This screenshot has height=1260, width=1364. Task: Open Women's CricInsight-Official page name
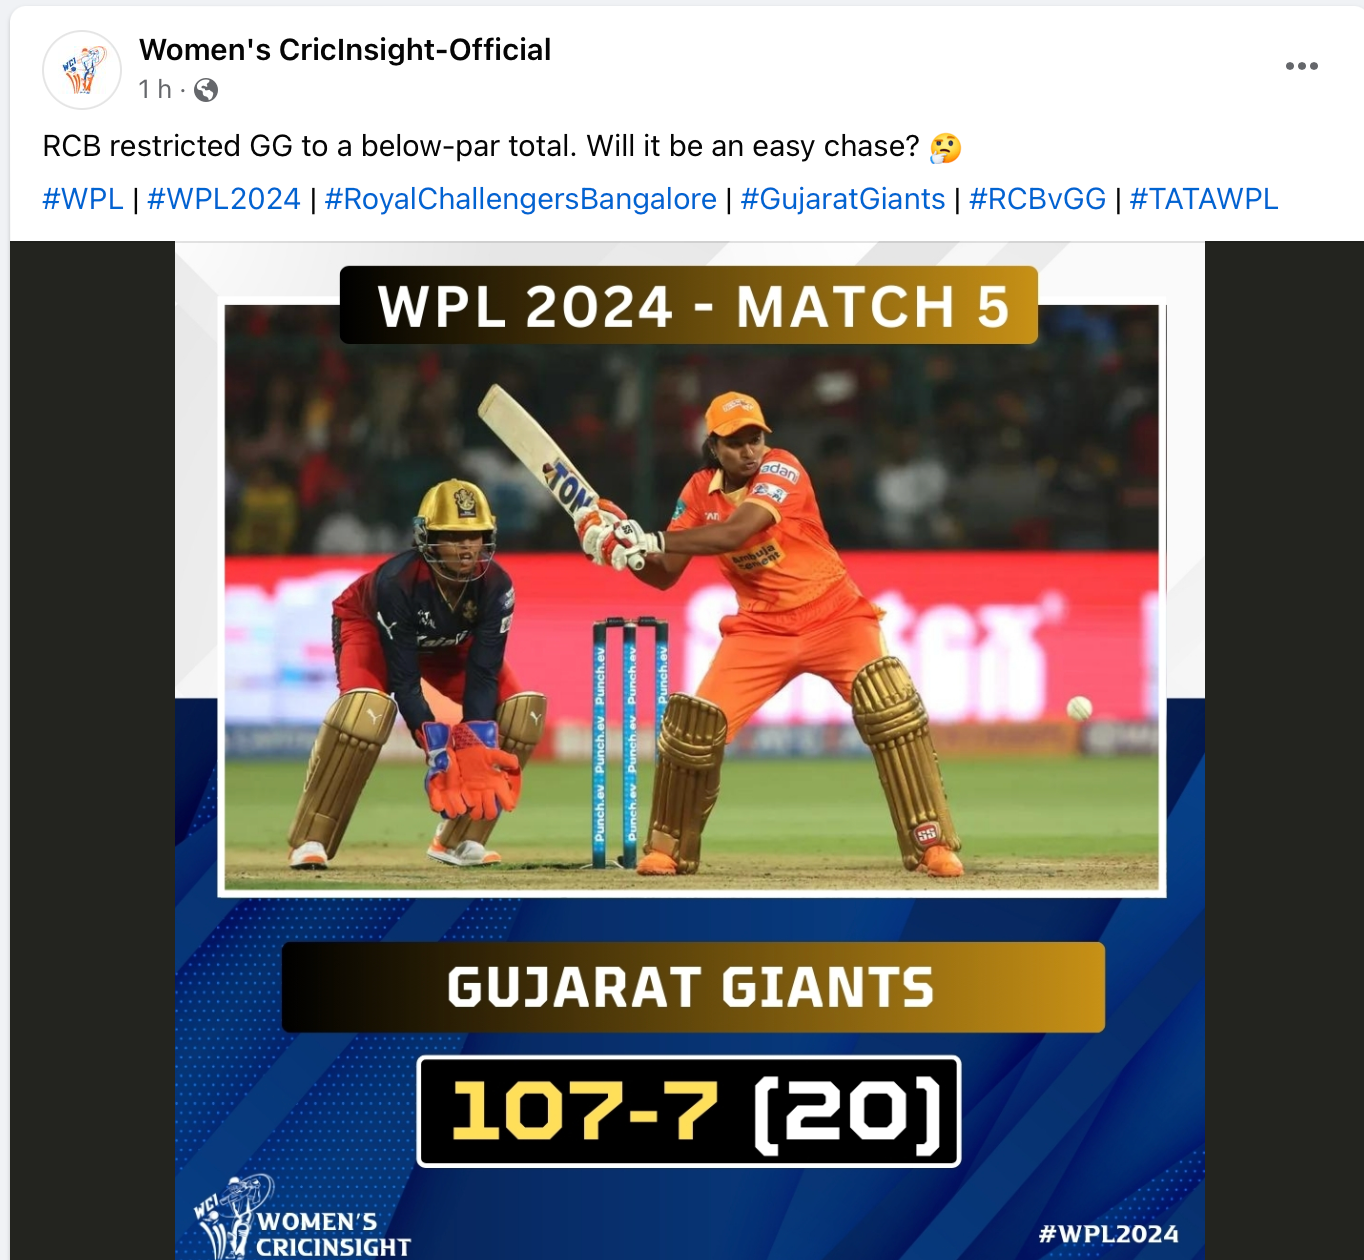tap(345, 50)
